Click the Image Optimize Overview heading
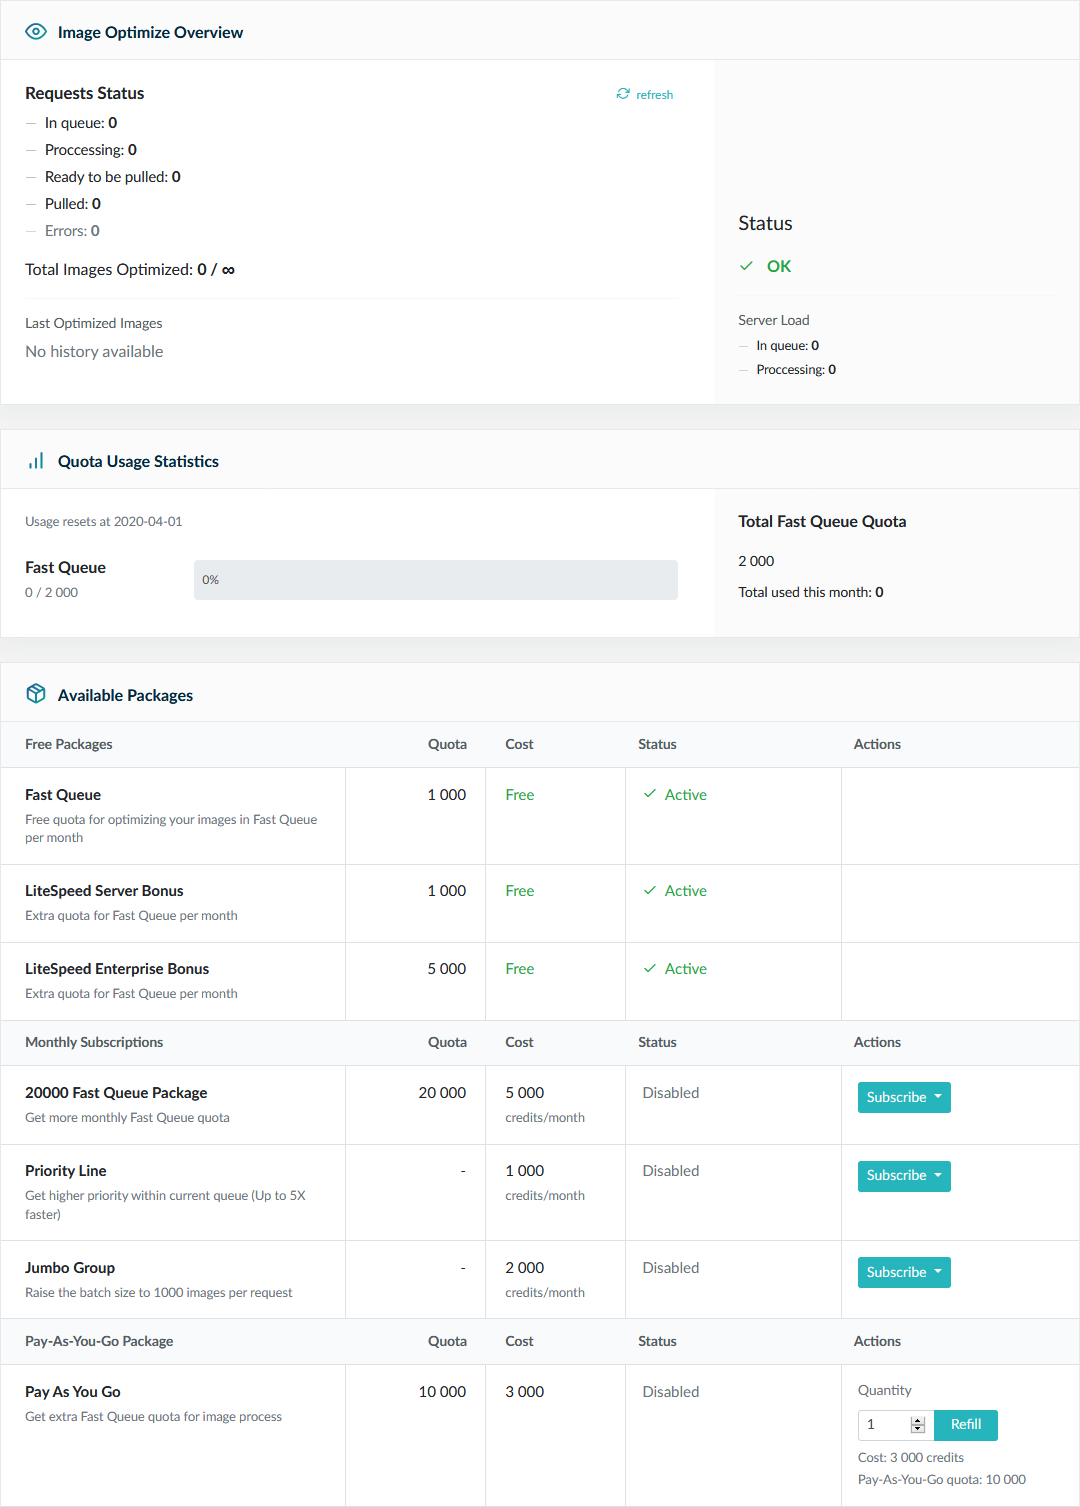This screenshot has width=1080, height=1507. pos(150,32)
